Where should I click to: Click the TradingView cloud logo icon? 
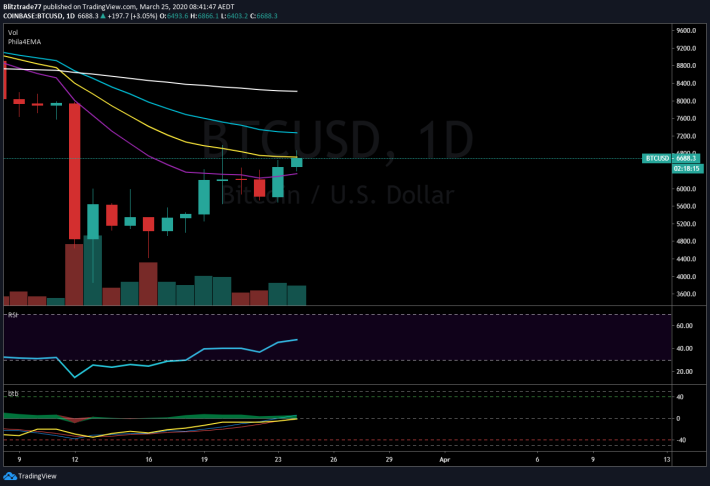[x=10, y=476]
